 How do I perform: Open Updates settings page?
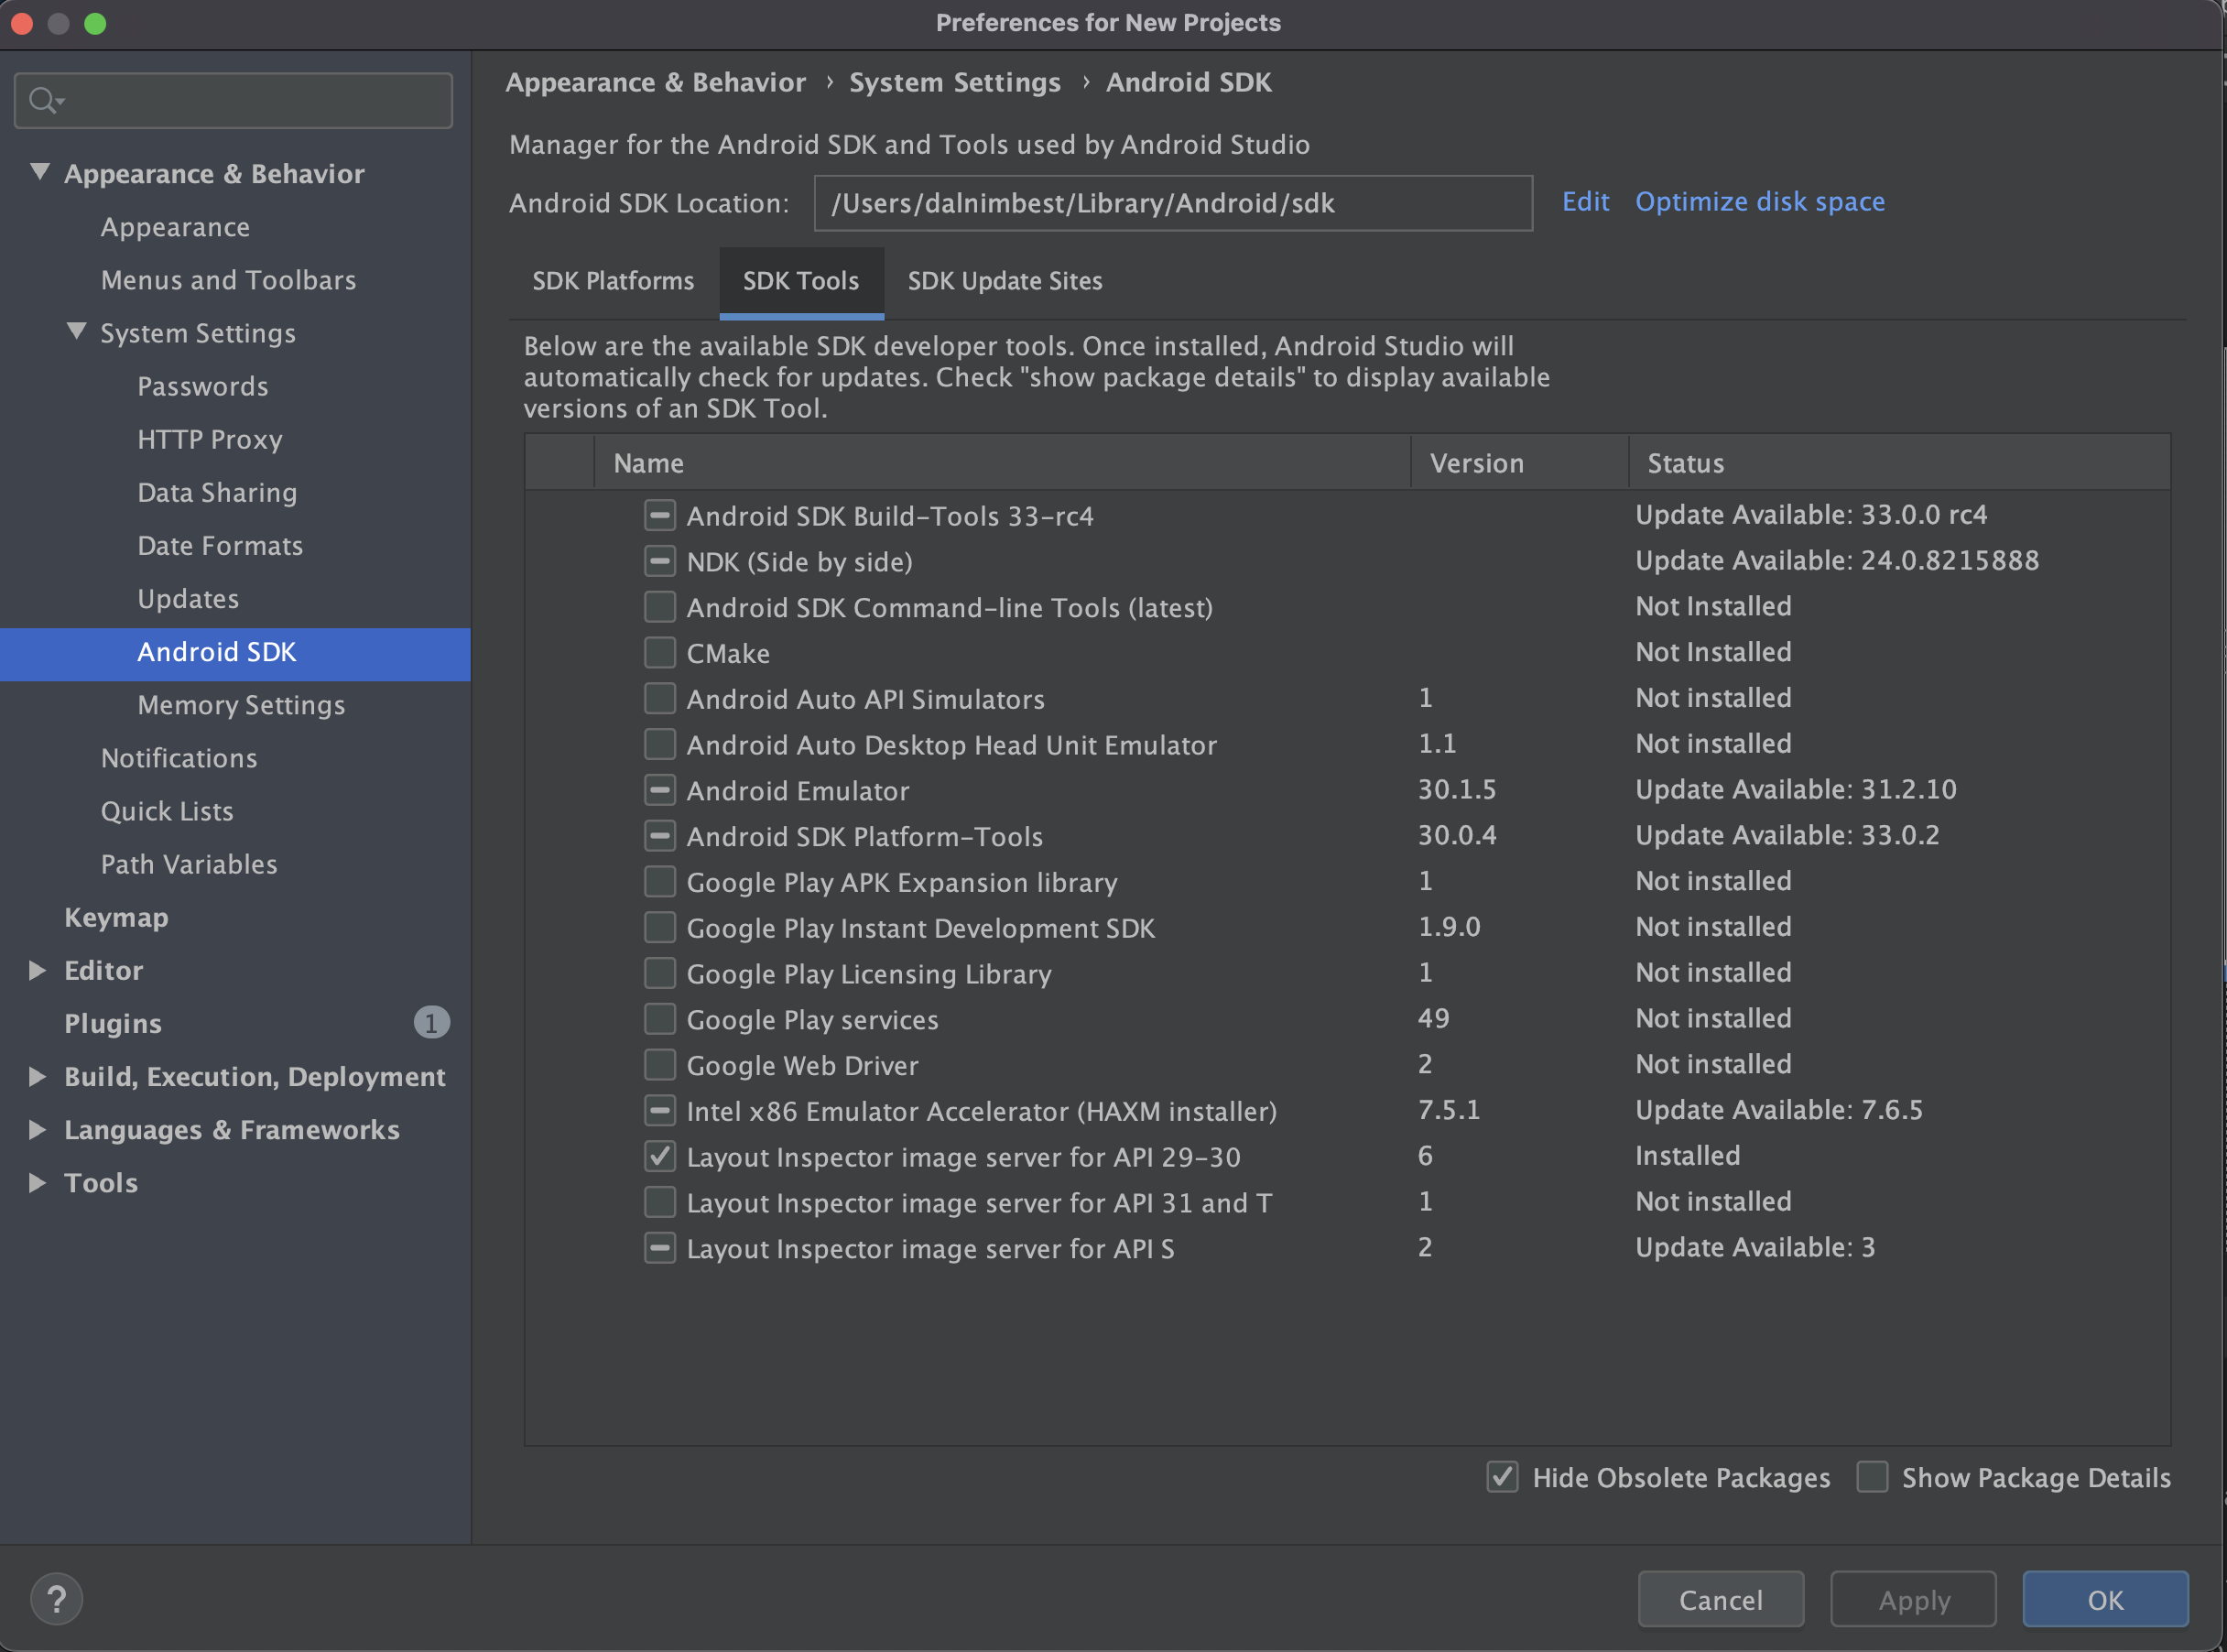click(x=188, y=598)
